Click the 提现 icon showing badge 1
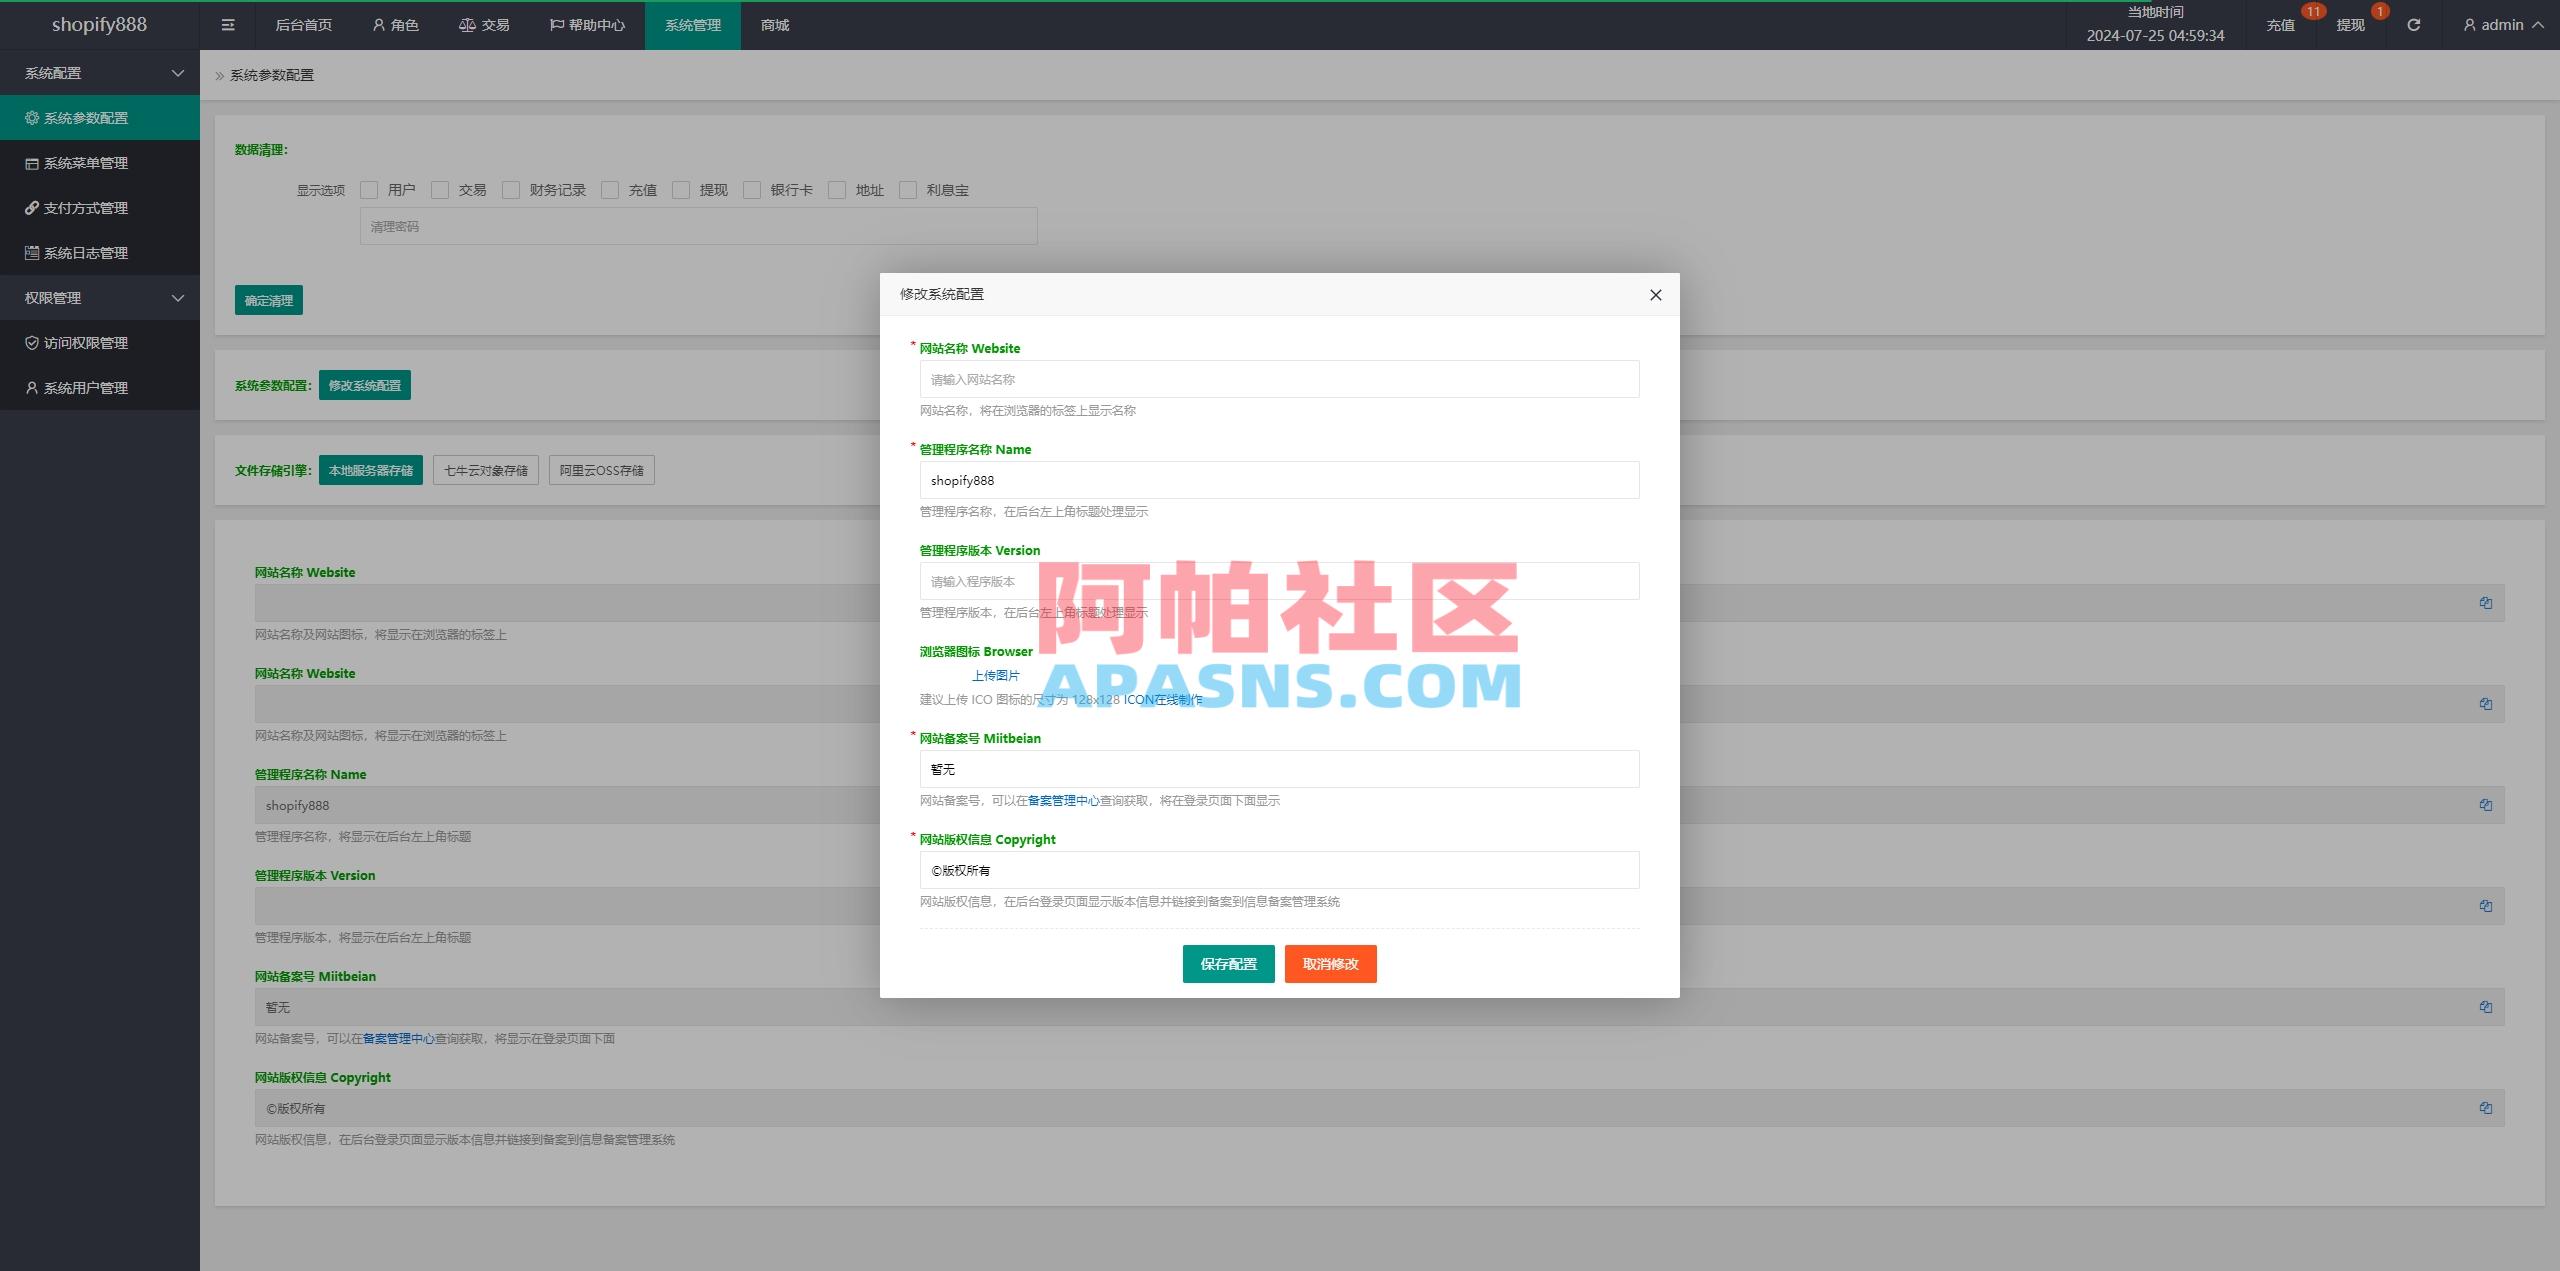Viewport: 2560px width, 1271px height. click(2352, 24)
